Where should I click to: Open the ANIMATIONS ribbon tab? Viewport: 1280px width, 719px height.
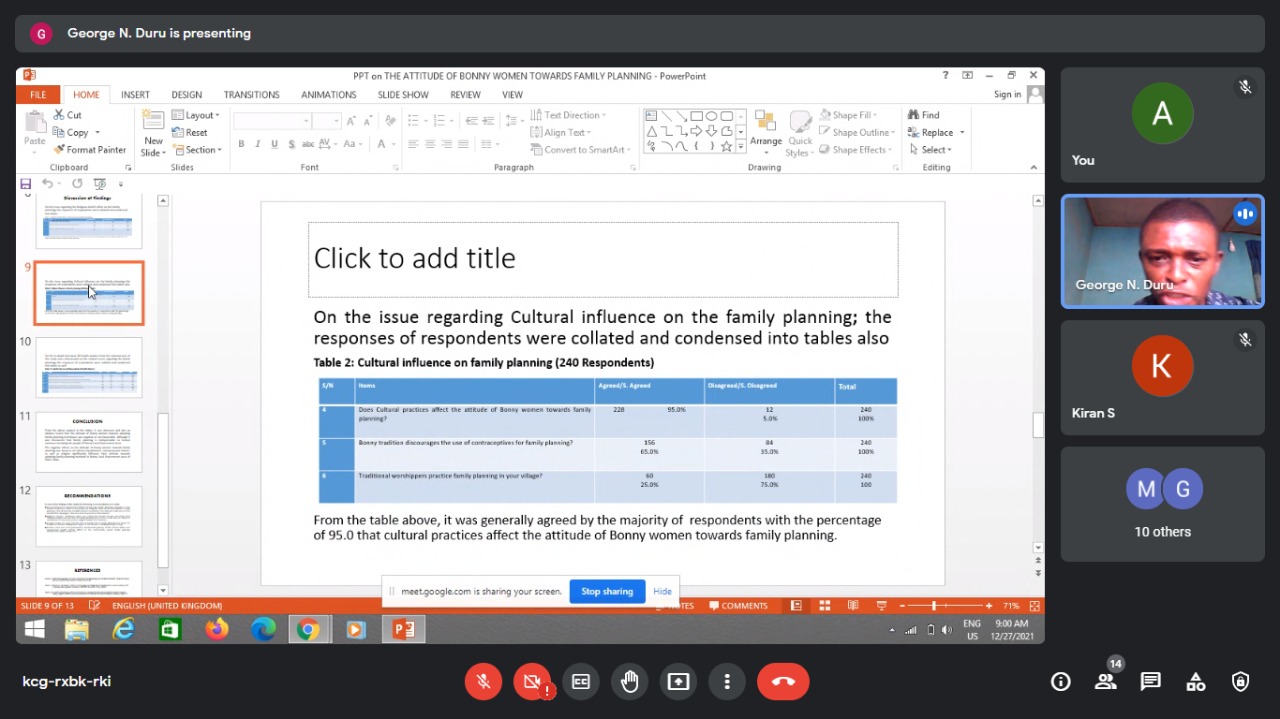[328, 95]
